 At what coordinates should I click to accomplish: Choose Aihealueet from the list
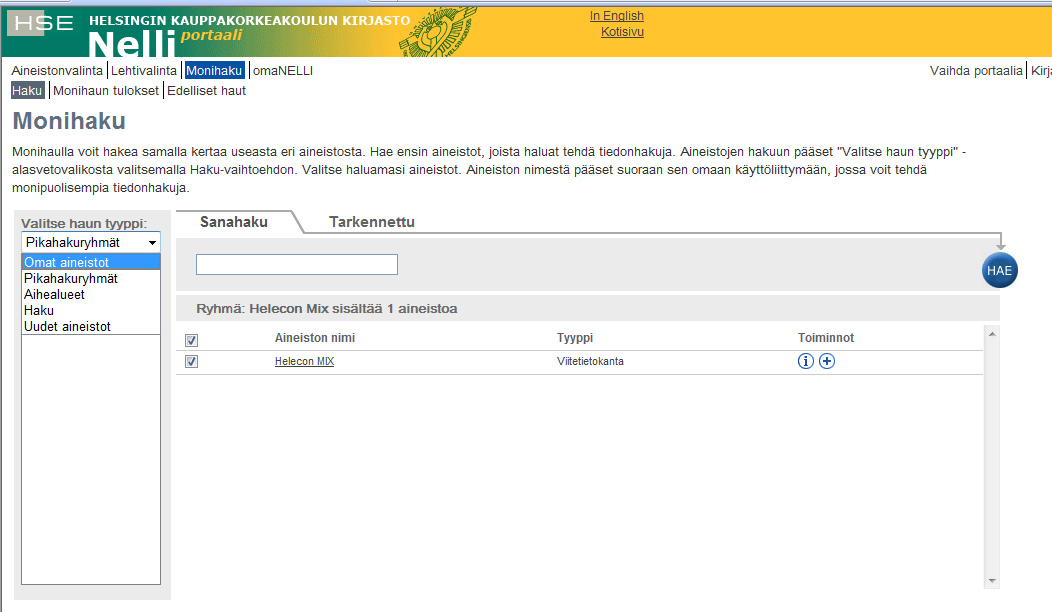54,295
